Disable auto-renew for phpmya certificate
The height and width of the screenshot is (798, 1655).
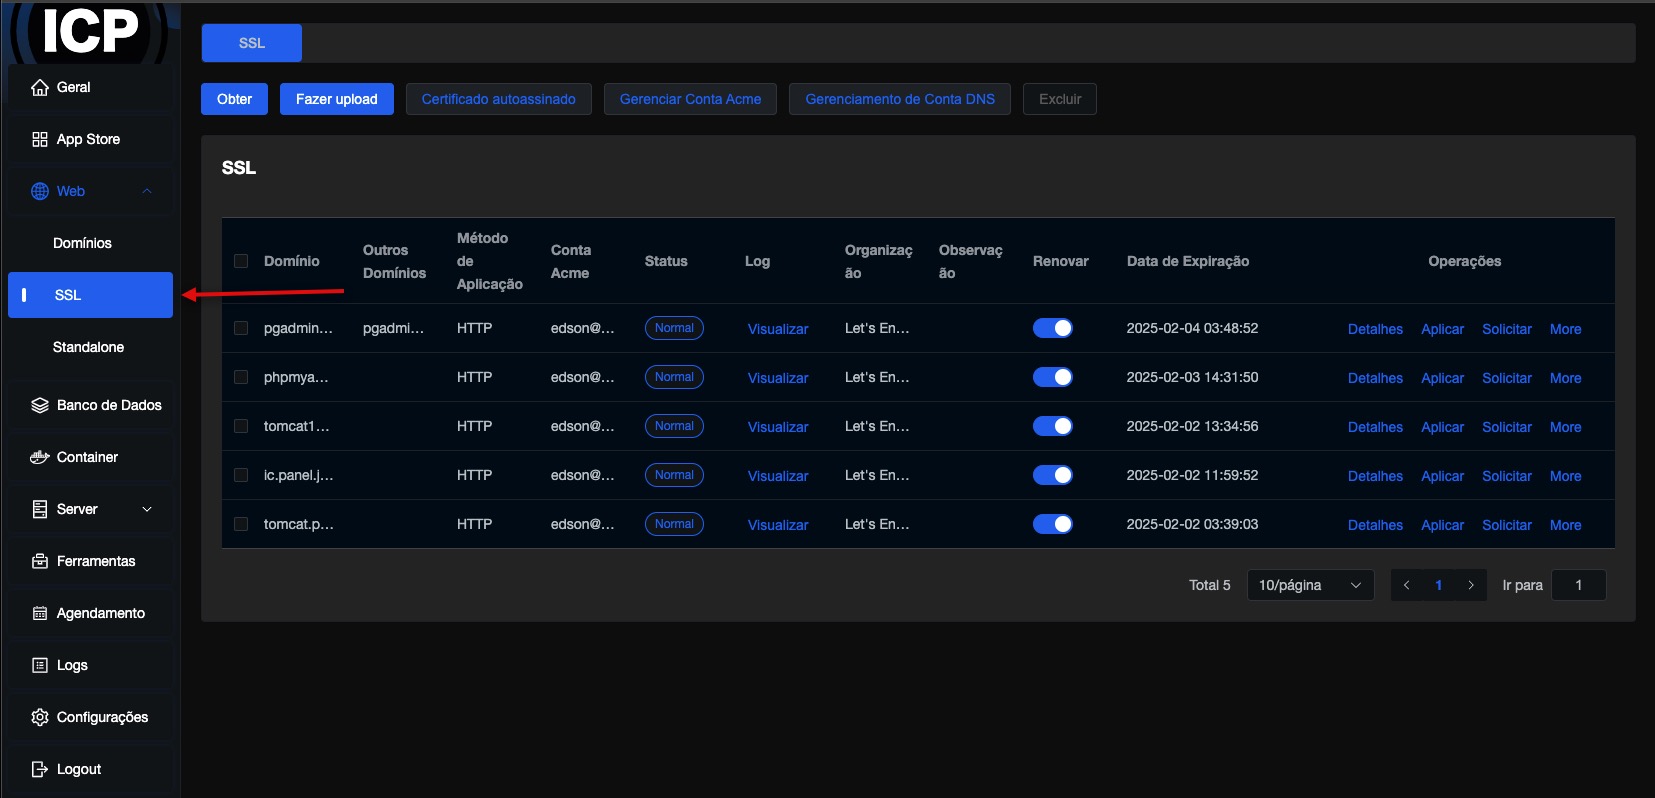point(1053,377)
